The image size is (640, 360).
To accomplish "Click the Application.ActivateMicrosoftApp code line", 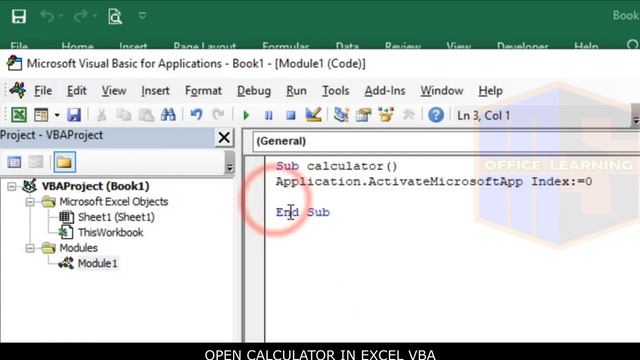I will (434, 182).
